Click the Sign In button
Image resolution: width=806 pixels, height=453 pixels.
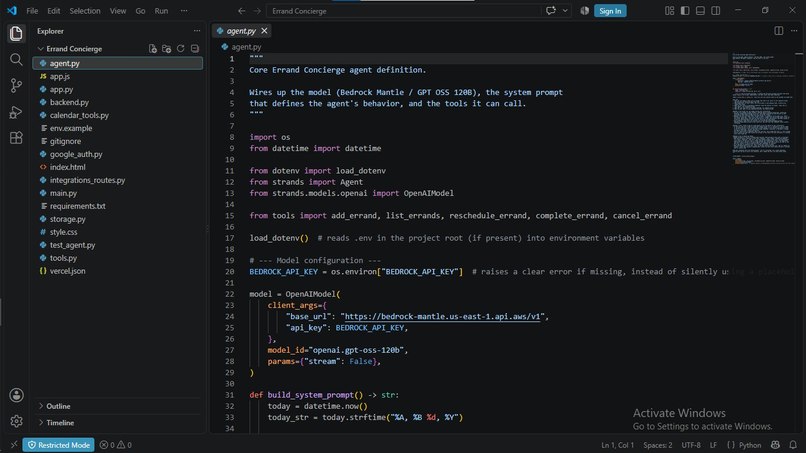tap(610, 11)
